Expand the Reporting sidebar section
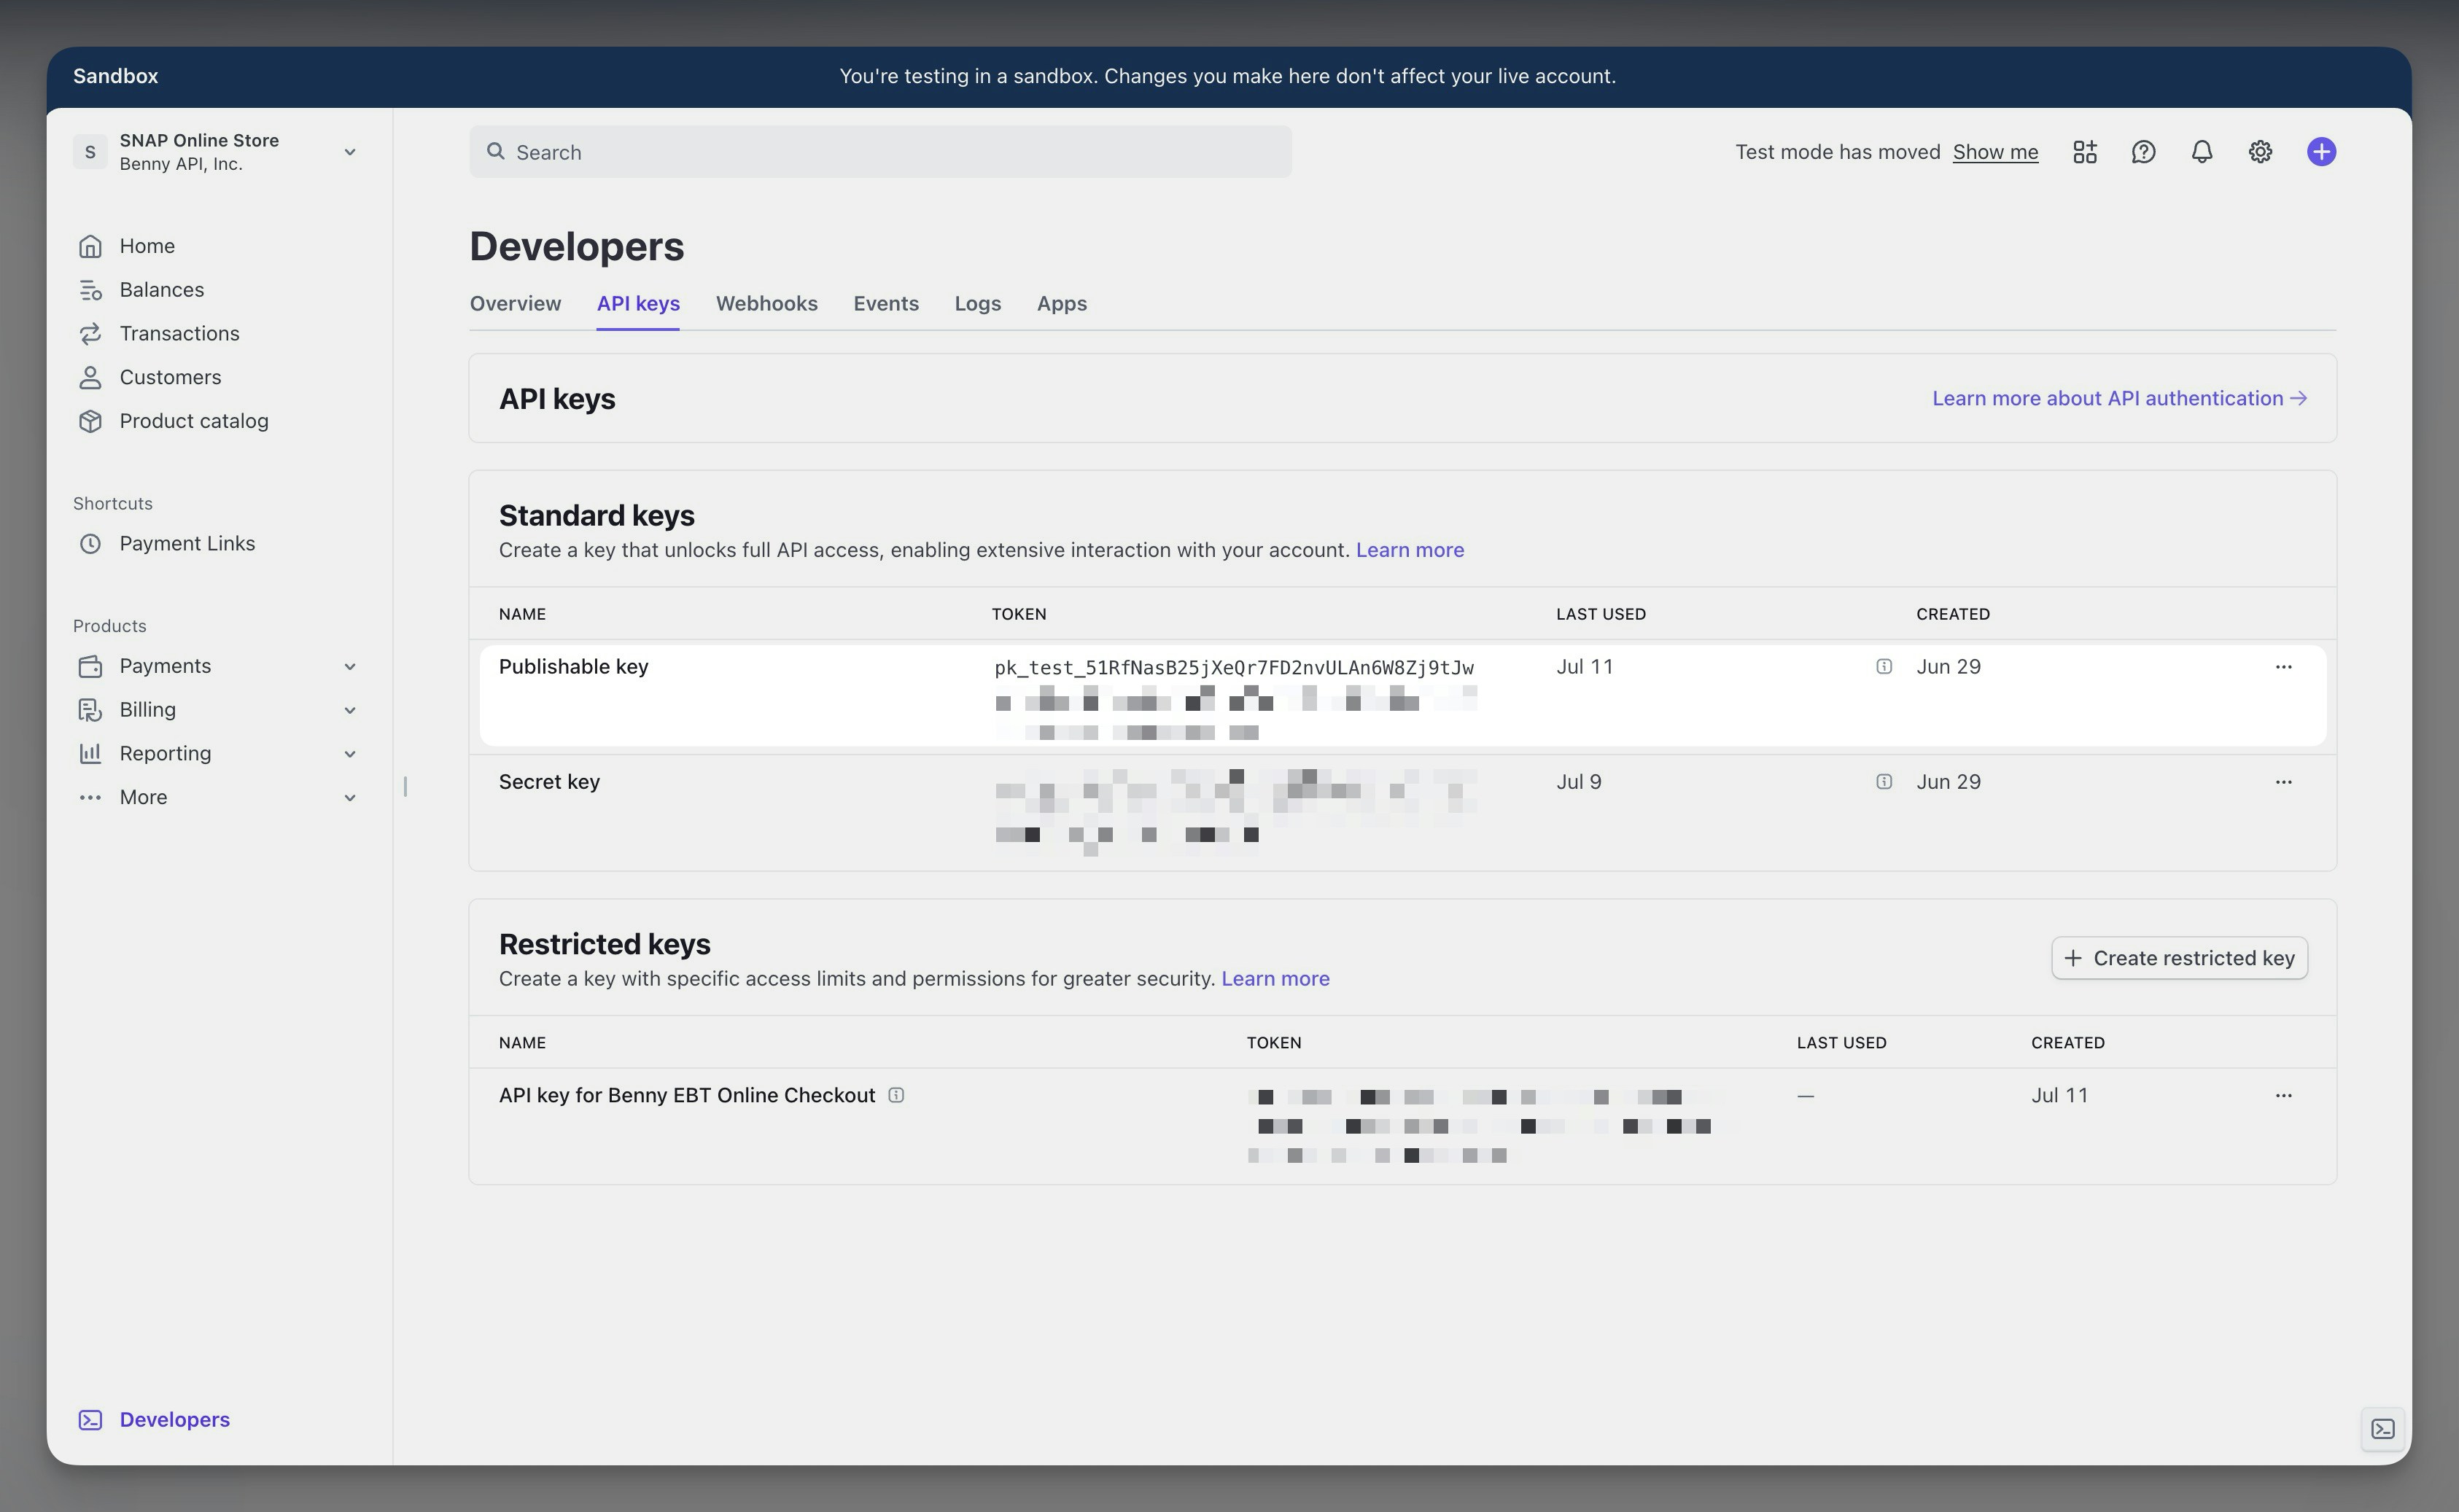Screen dimensions: 2459x1512 point(349,754)
